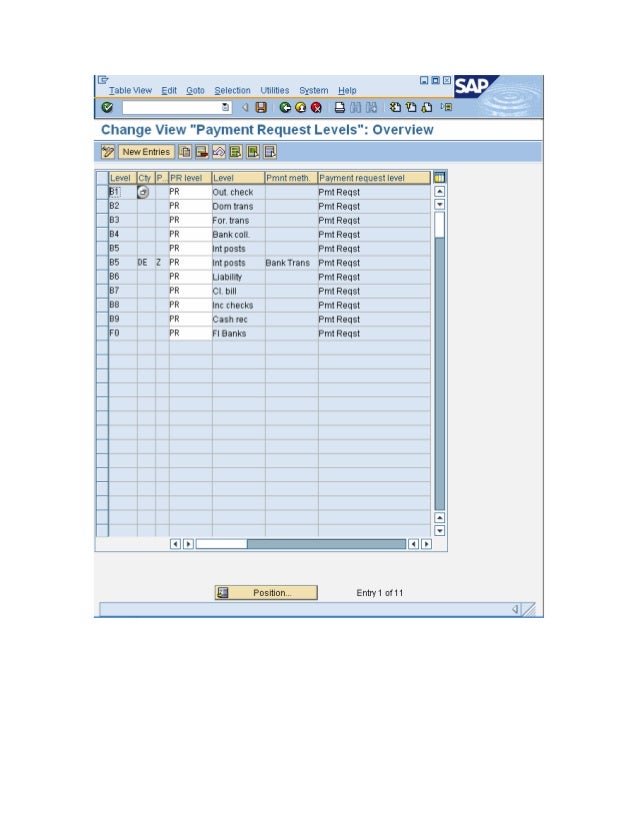
Task: Click the FI Banks cell
Action: 238,333
